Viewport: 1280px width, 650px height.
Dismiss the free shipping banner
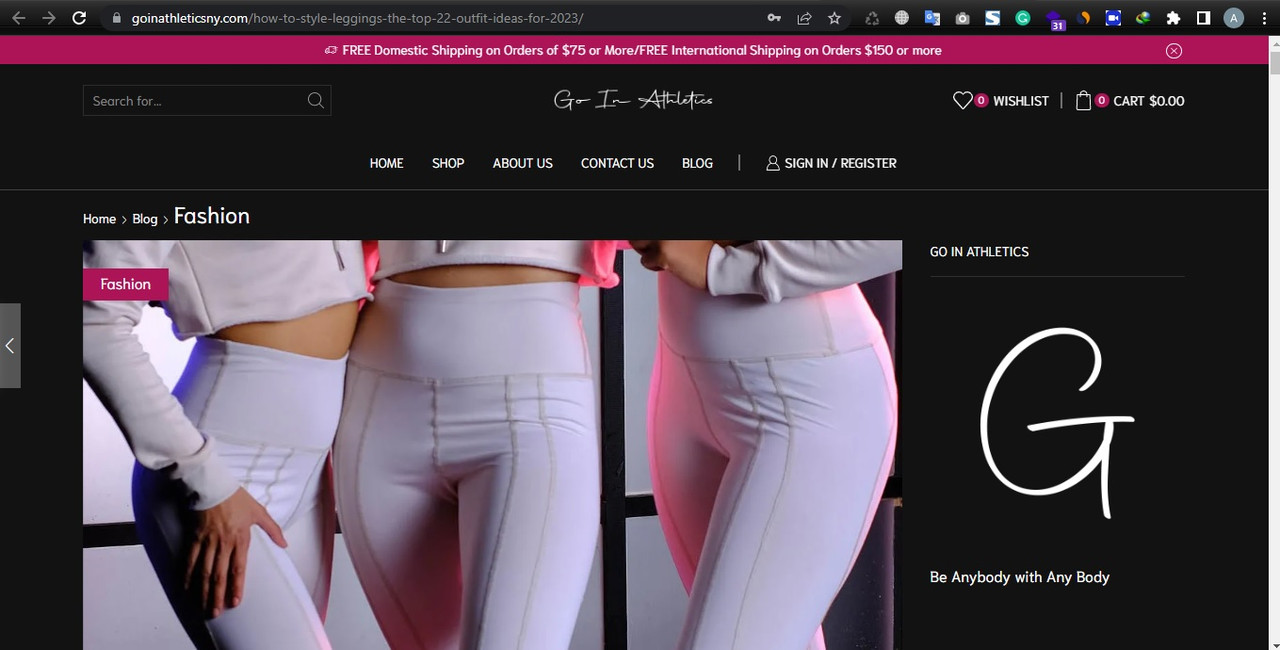(1174, 51)
